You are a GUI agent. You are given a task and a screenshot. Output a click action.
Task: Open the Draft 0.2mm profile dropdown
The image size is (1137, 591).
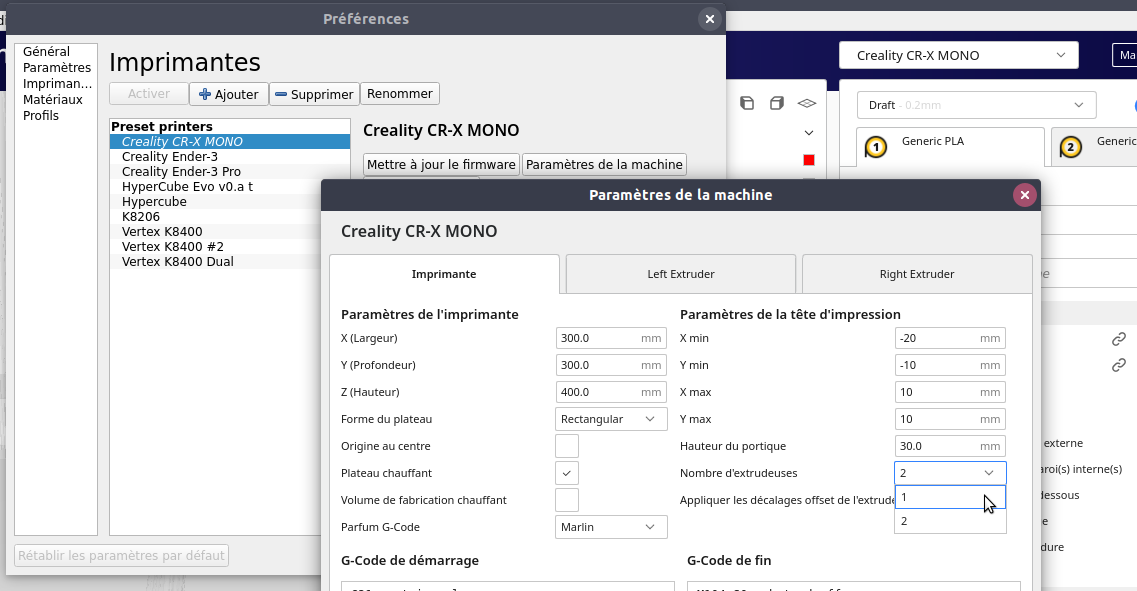click(x=976, y=105)
